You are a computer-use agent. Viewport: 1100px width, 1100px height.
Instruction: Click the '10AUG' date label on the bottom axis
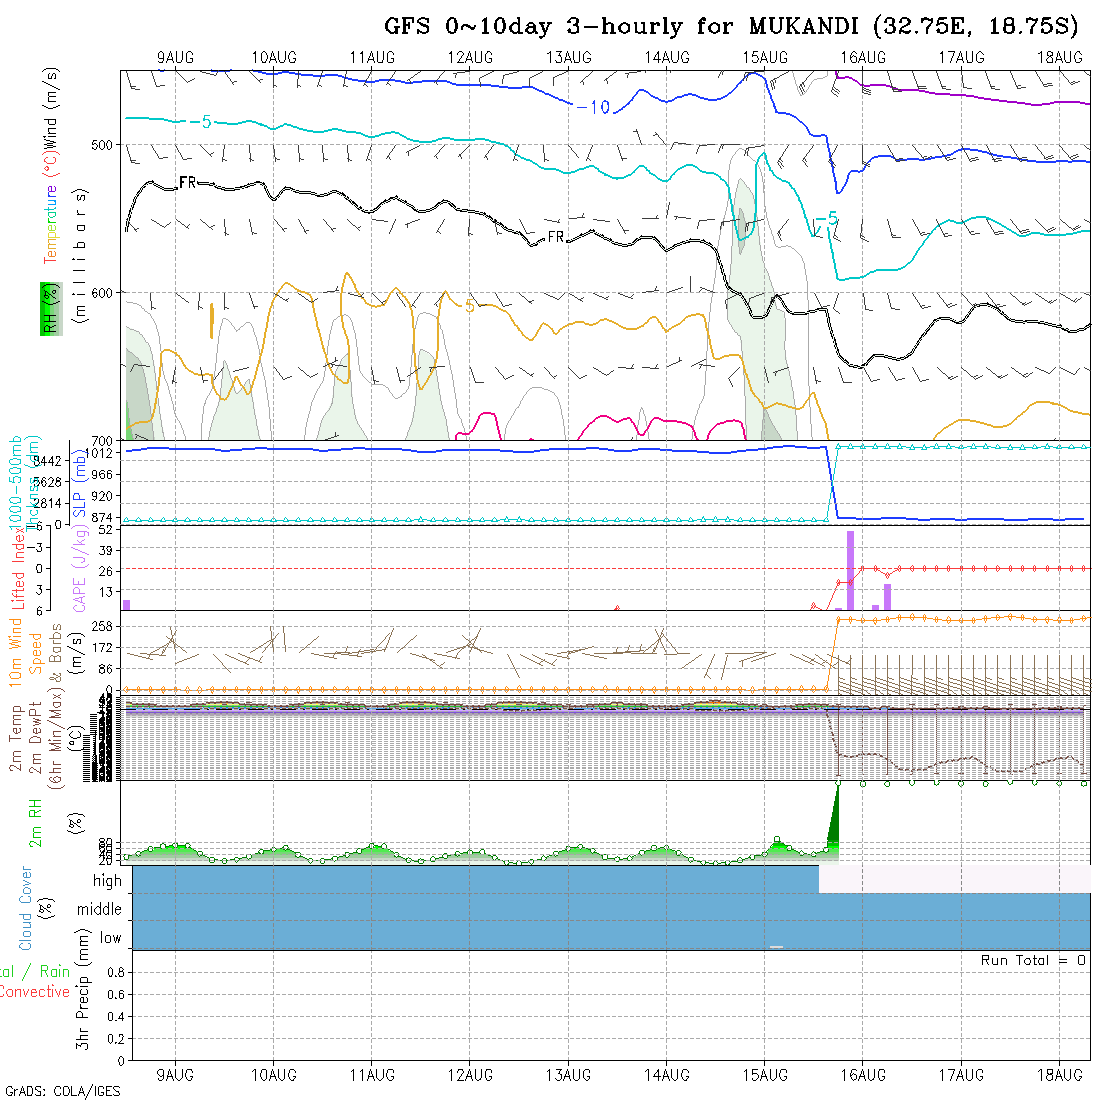click(274, 1075)
